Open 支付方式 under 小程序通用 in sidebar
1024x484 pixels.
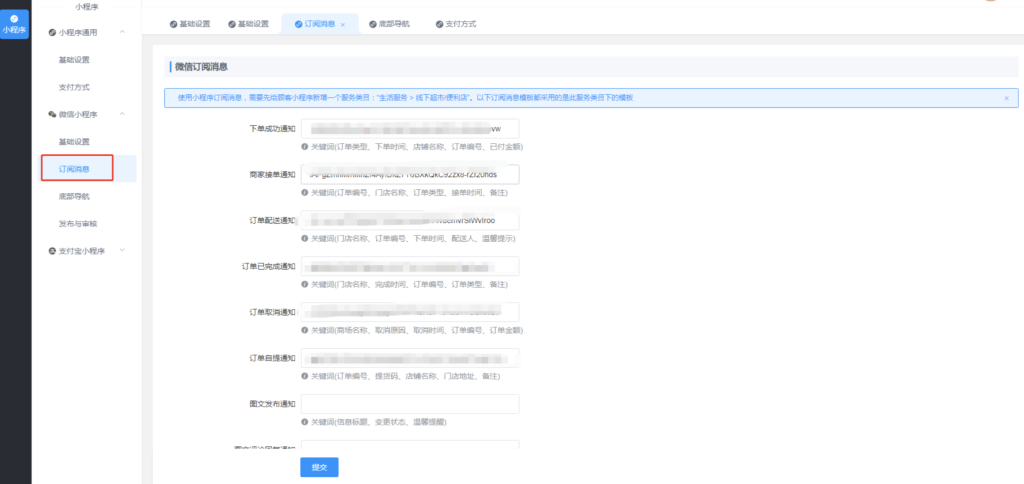click(74, 87)
